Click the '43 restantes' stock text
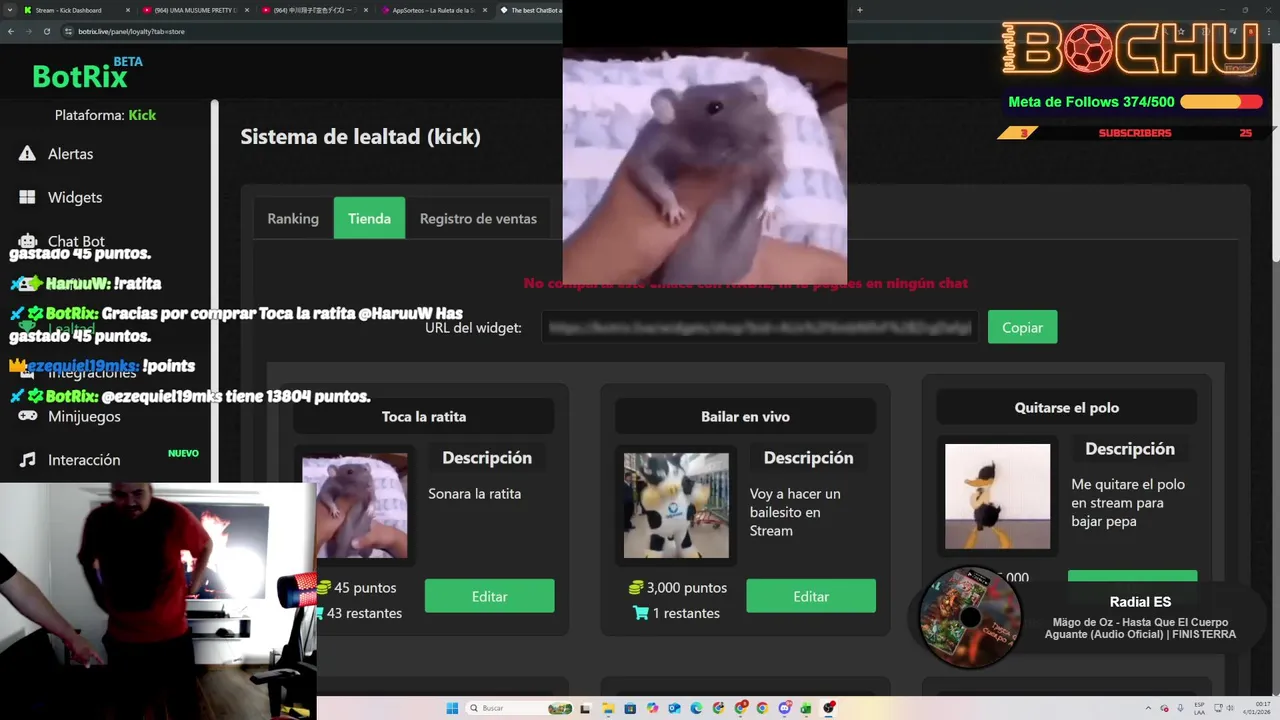Viewport: 1280px width, 720px height. pyautogui.click(x=364, y=613)
